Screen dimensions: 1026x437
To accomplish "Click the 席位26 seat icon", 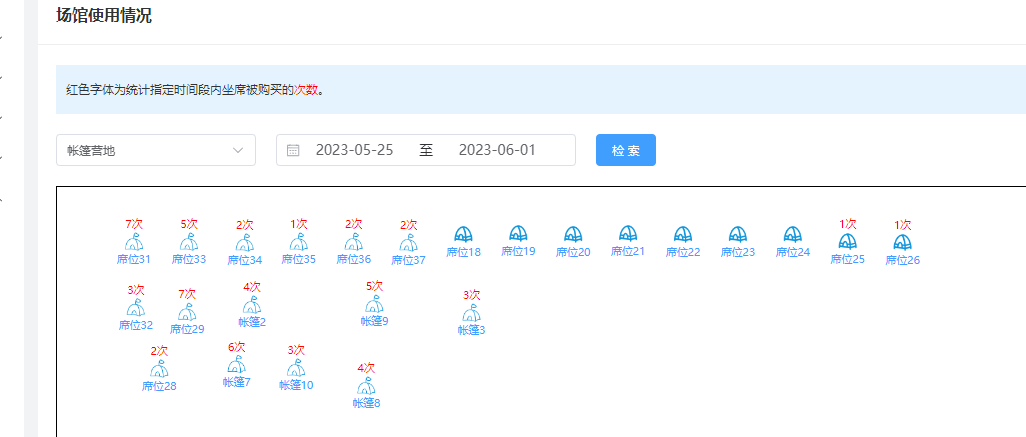I will pyautogui.click(x=902, y=242).
